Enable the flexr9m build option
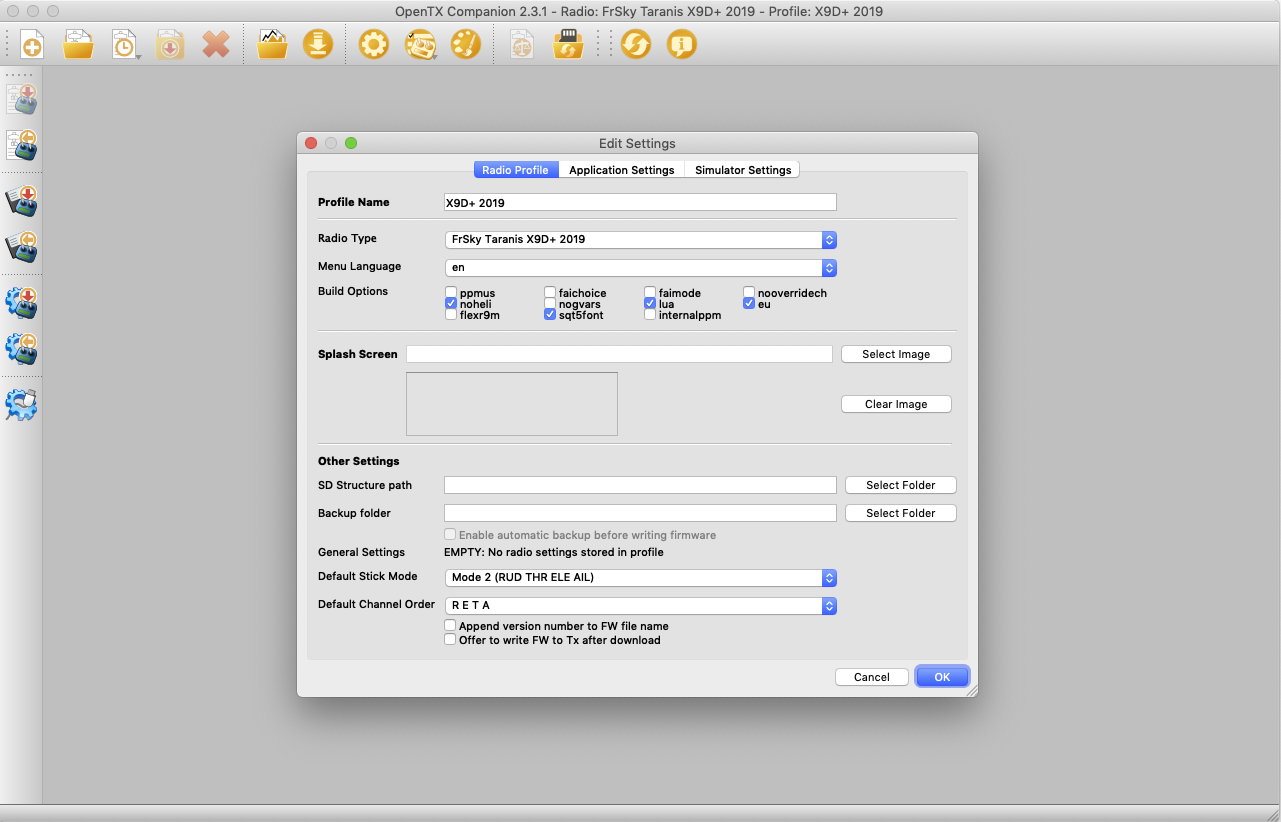 point(451,315)
